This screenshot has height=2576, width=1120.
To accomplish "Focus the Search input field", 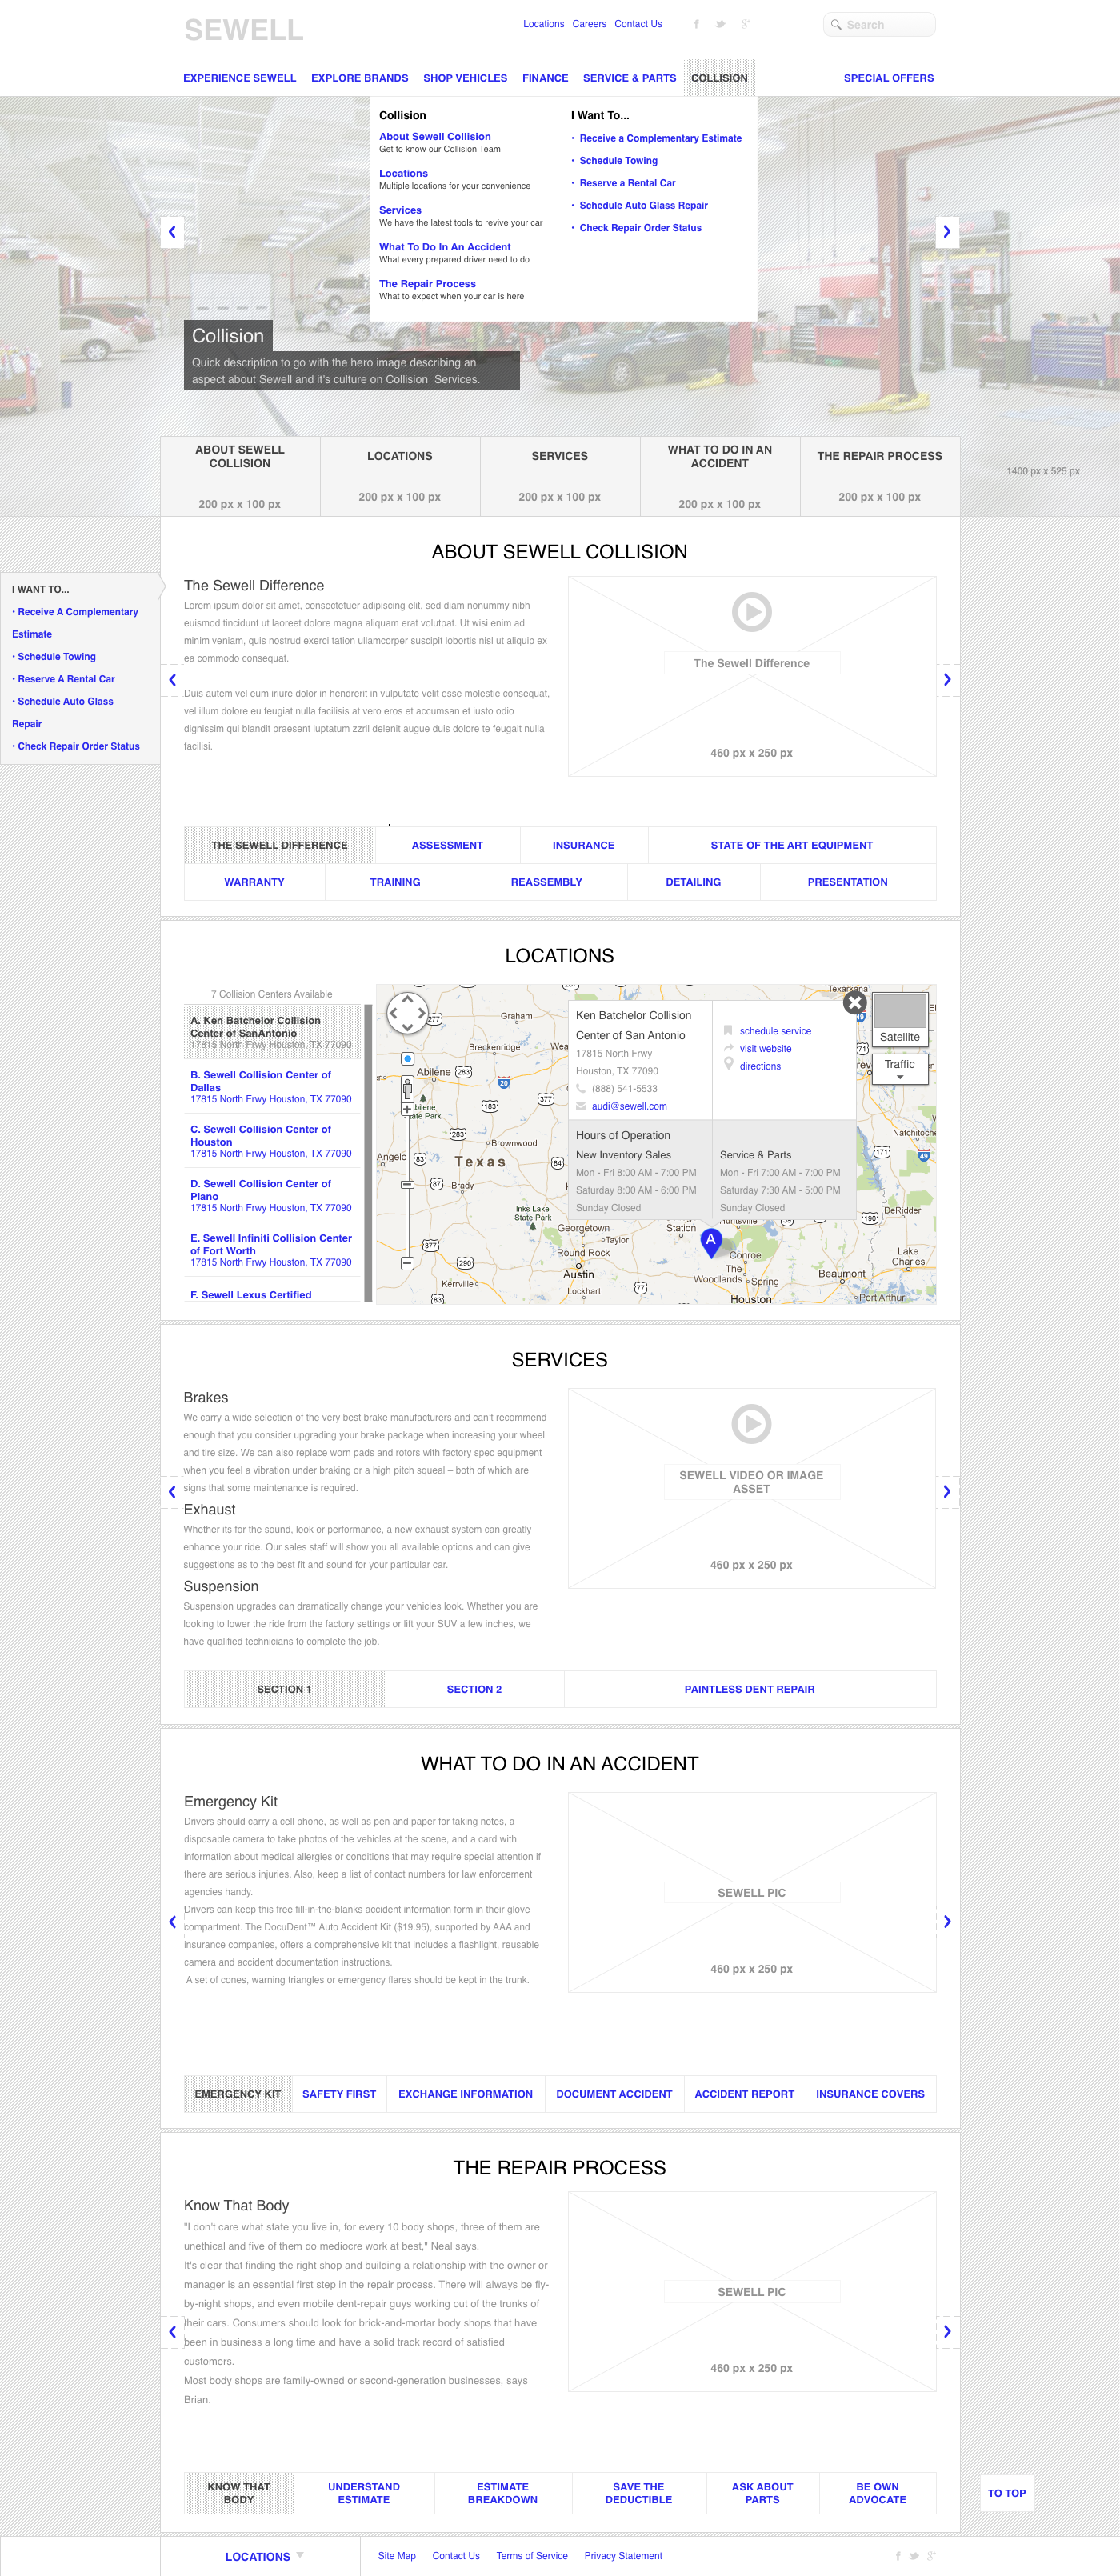I will 879,24.
